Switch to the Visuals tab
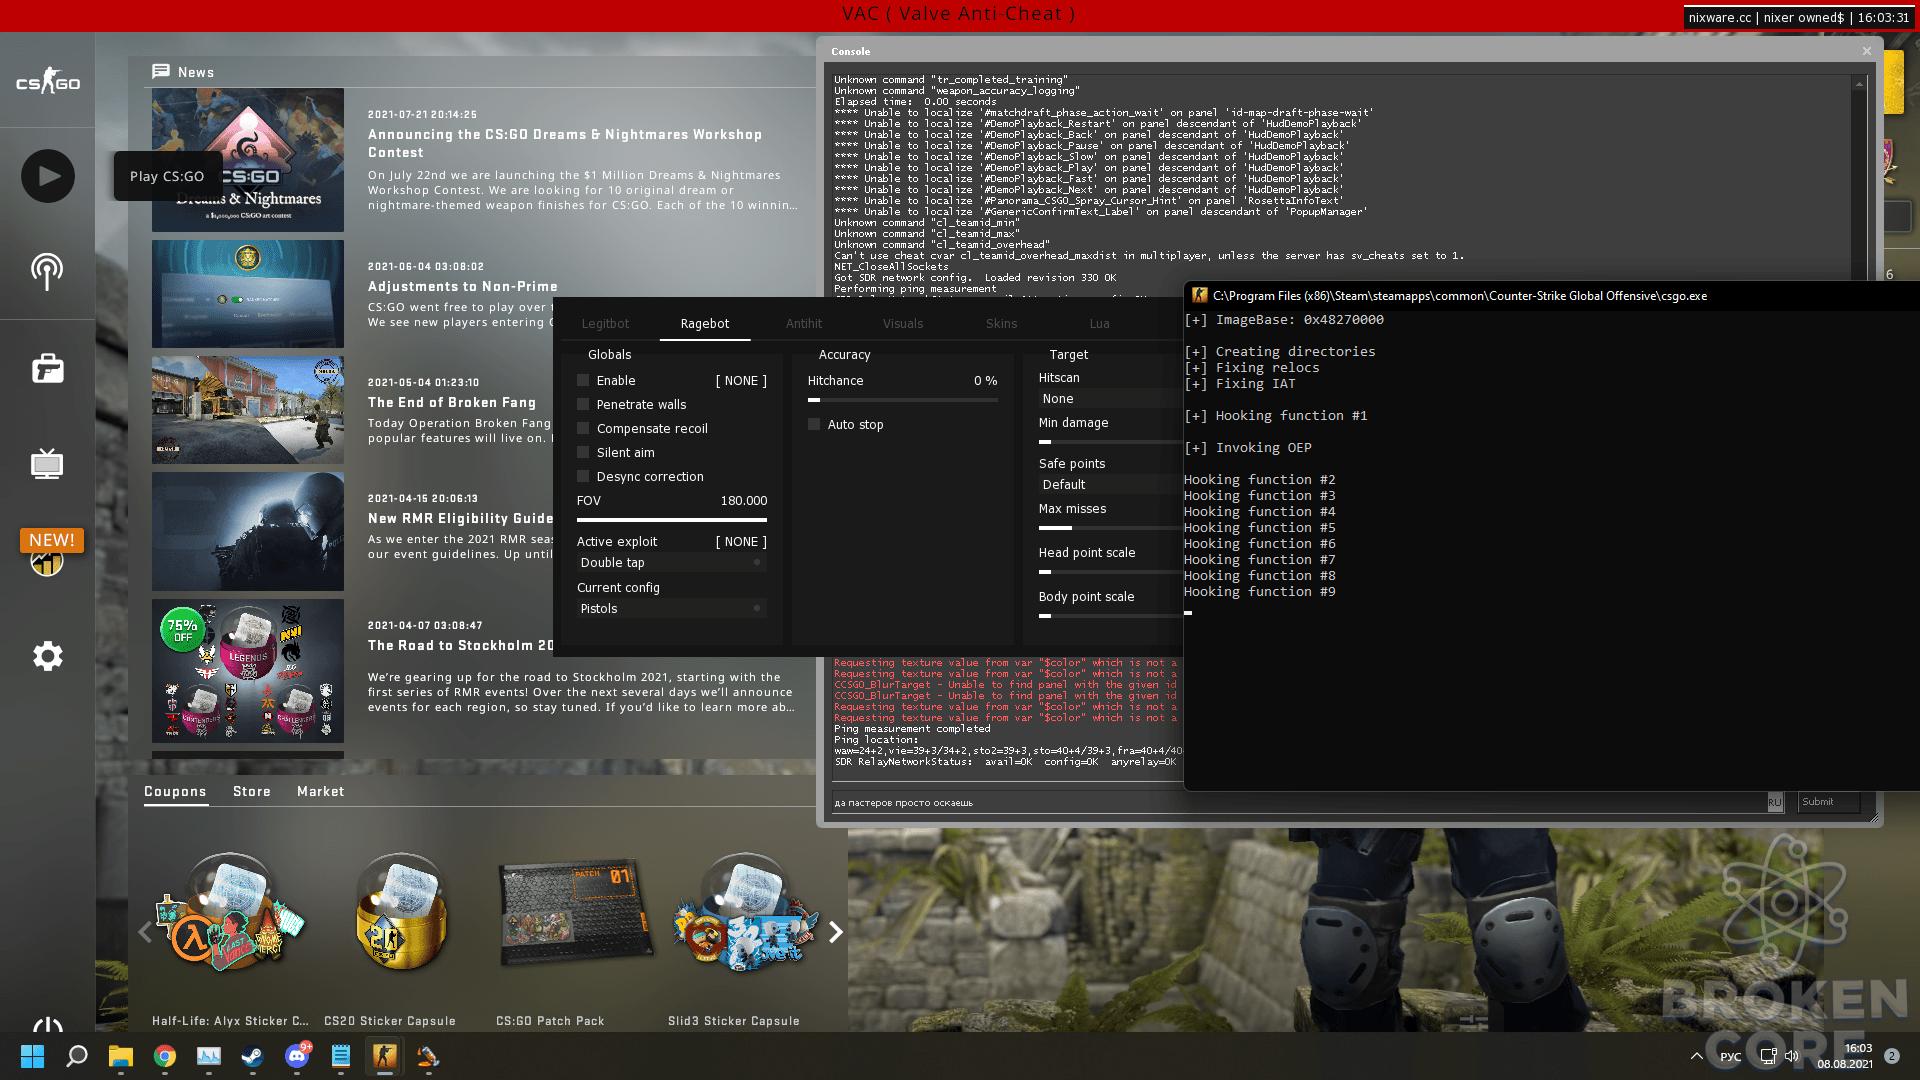The image size is (1920, 1080). [x=903, y=324]
